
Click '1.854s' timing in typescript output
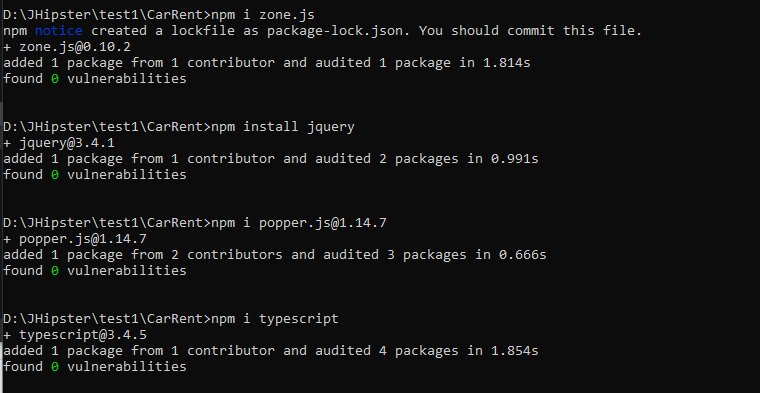click(514, 351)
